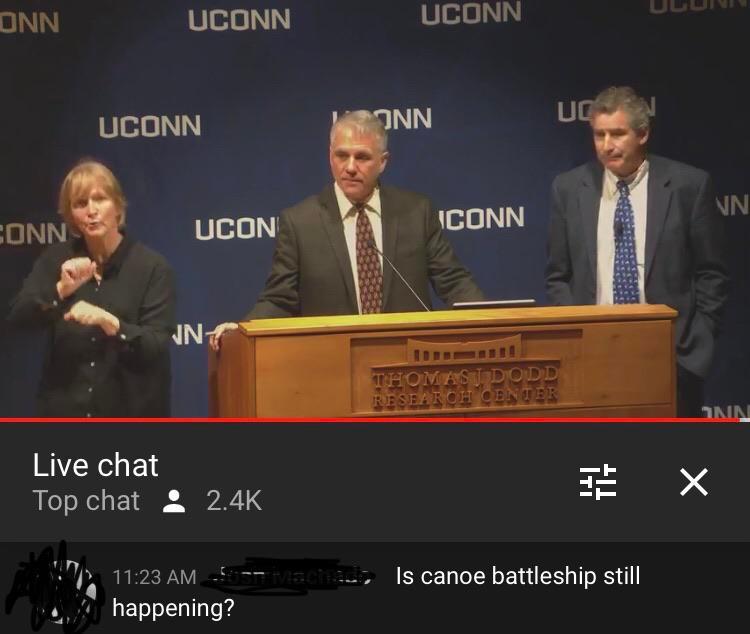The height and width of the screenshot is (634, 750).
Task: Click the 11:23 AM message timestamp
Action: point(154,577)
